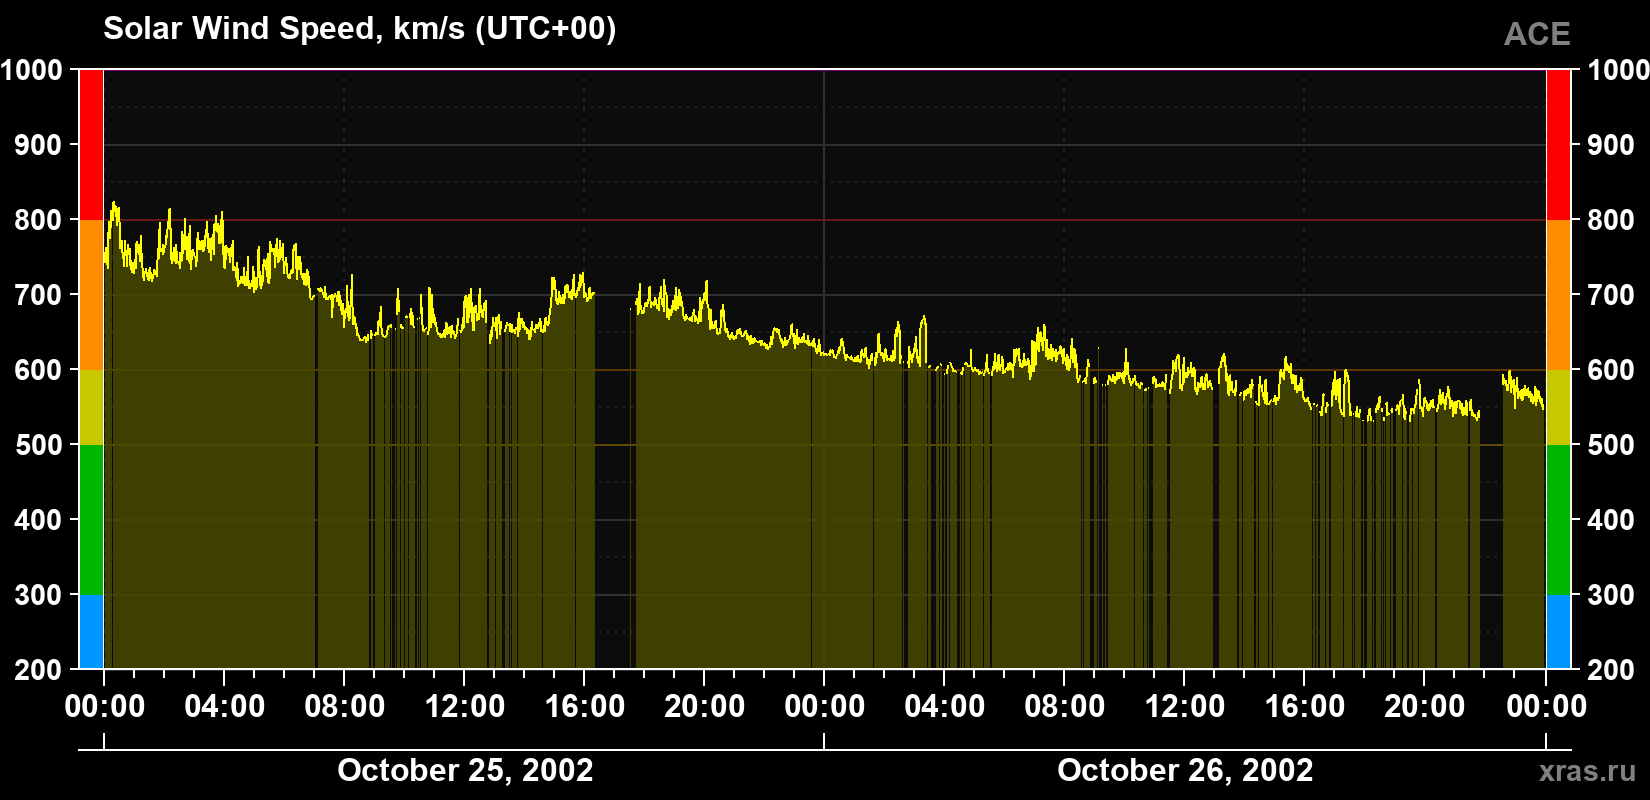
Task: Select the "October 25, 2002" date label
Action: (465, 770)
